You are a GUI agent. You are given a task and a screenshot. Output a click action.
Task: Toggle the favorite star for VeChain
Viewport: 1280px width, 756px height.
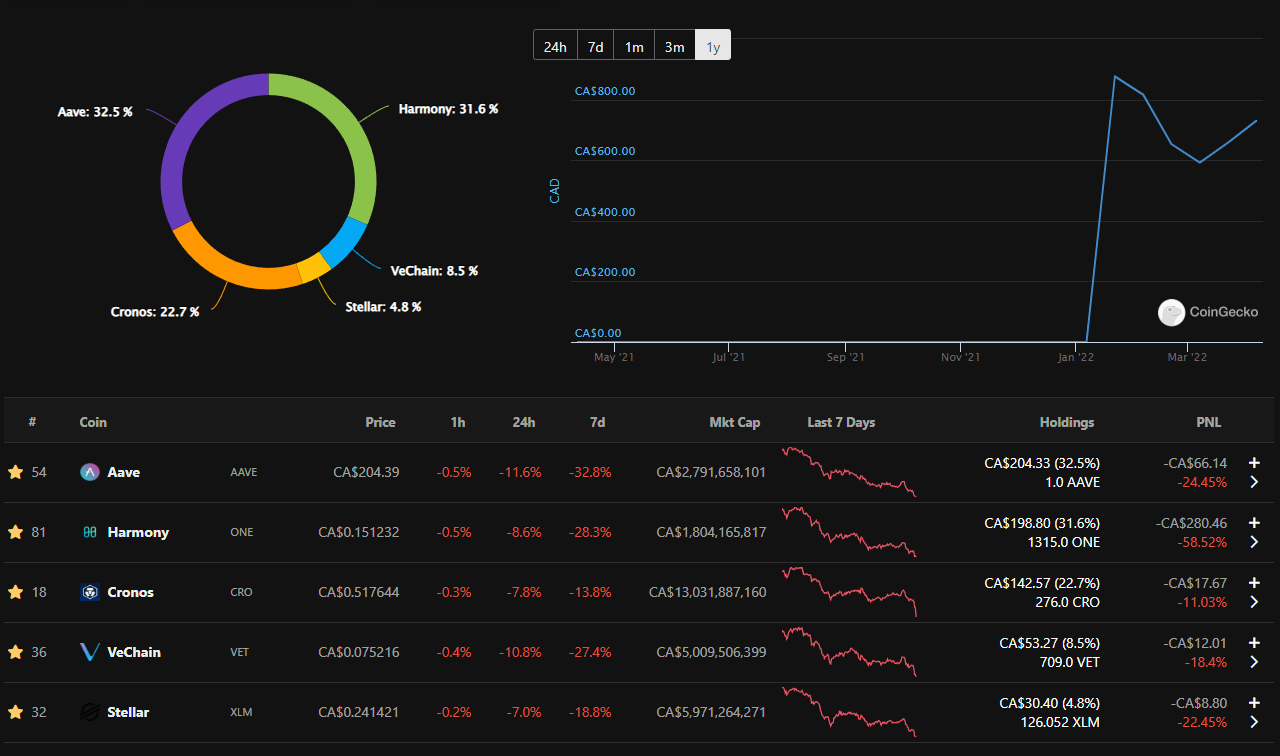pos(15,652)
